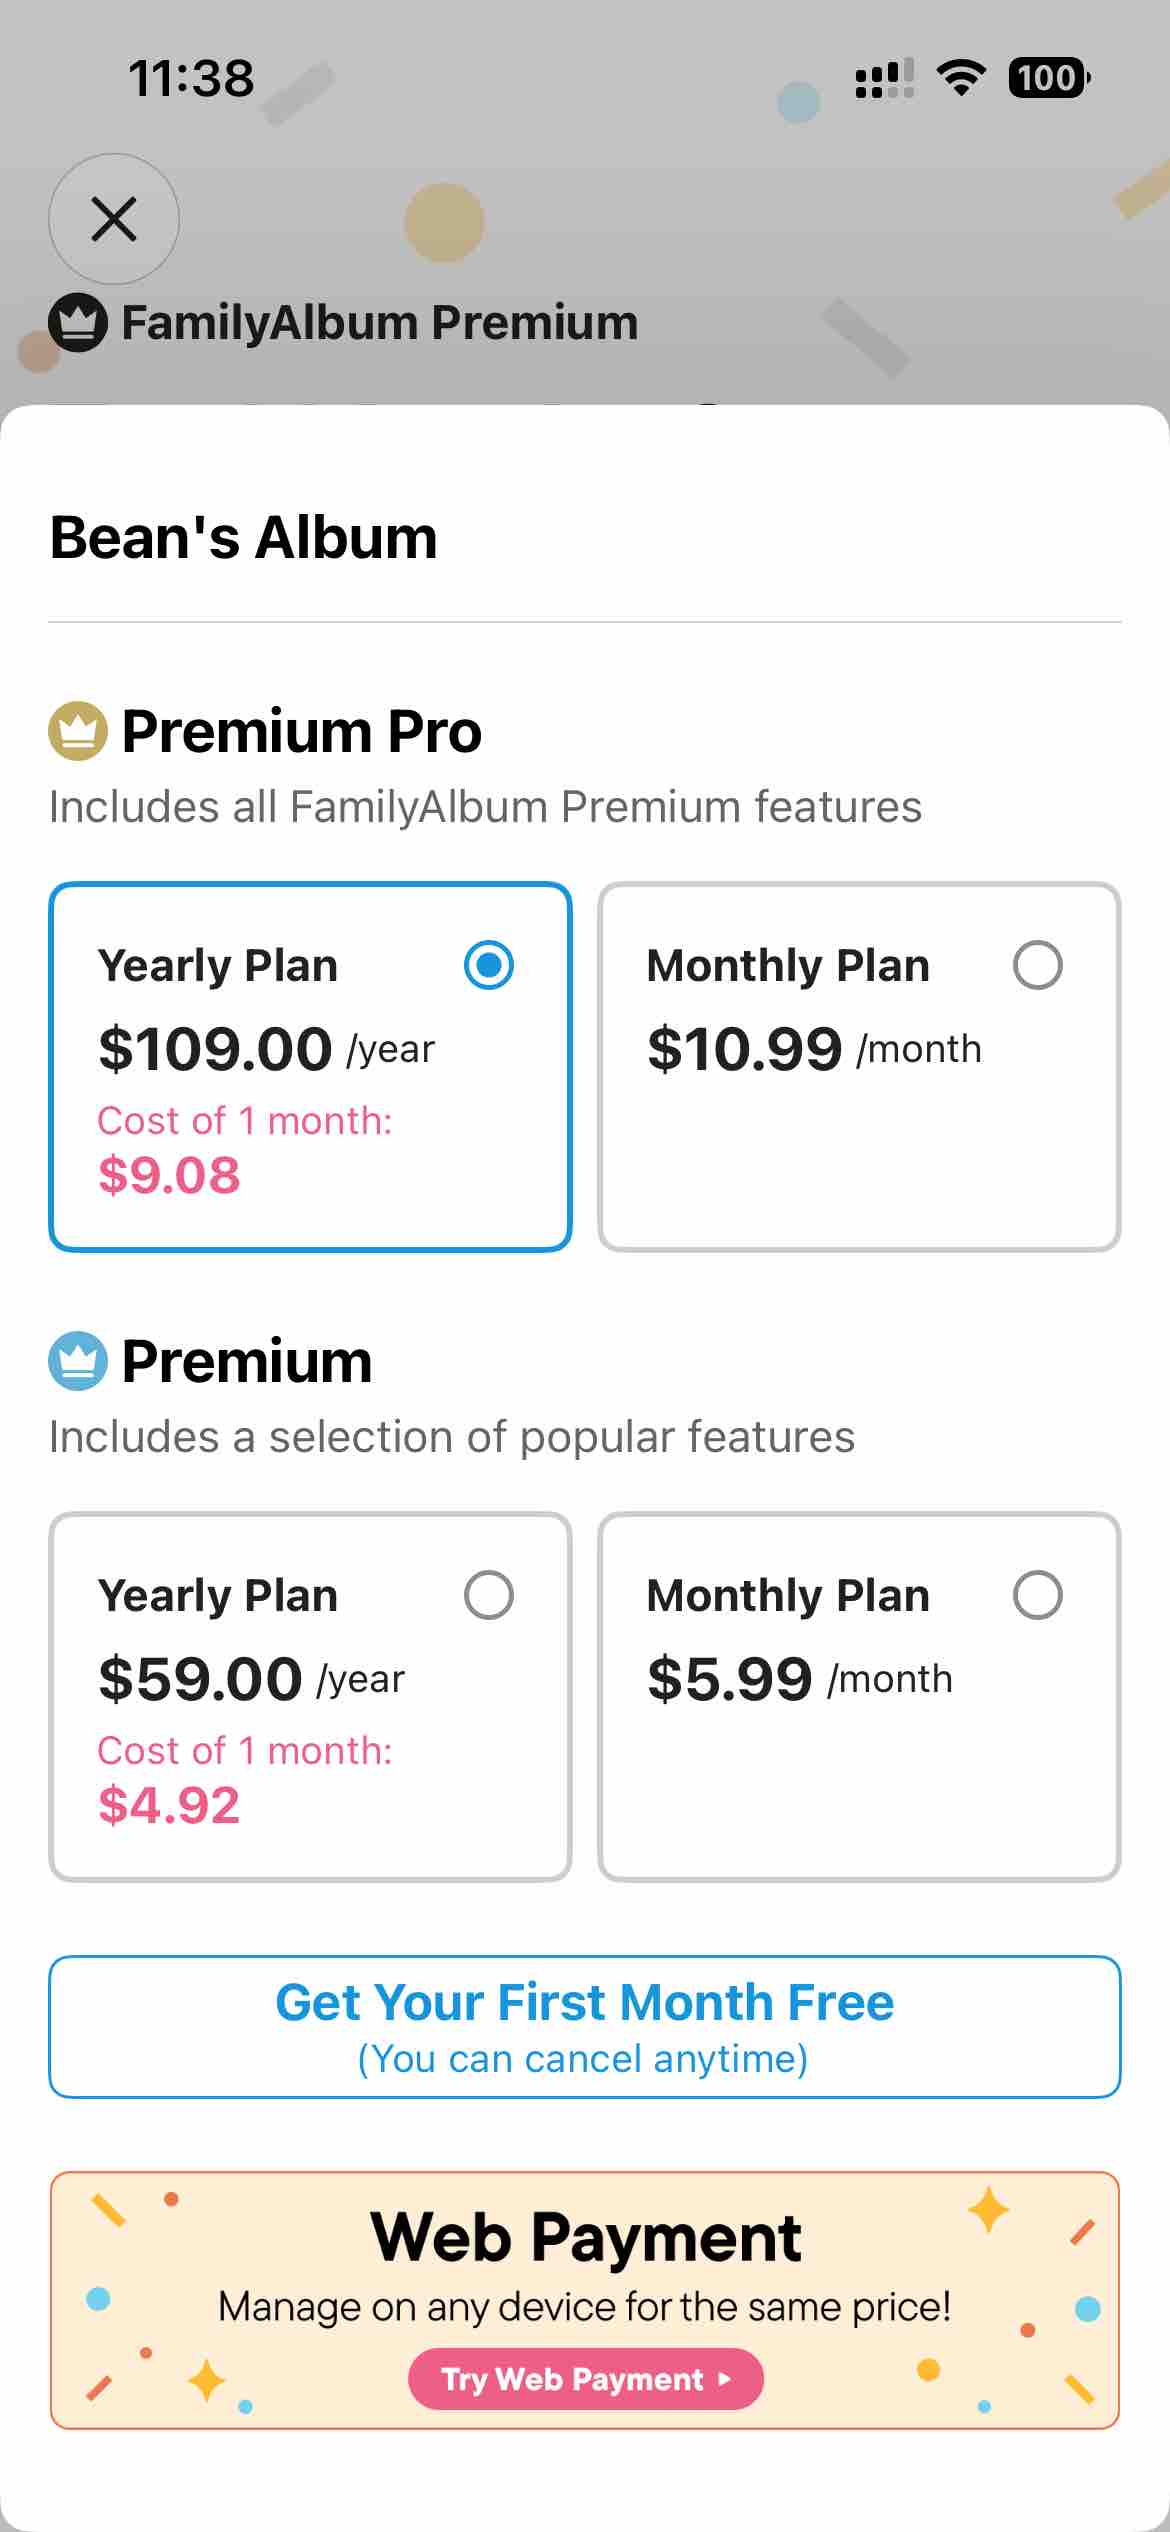Tap the cellular signal strength icon

885,78
